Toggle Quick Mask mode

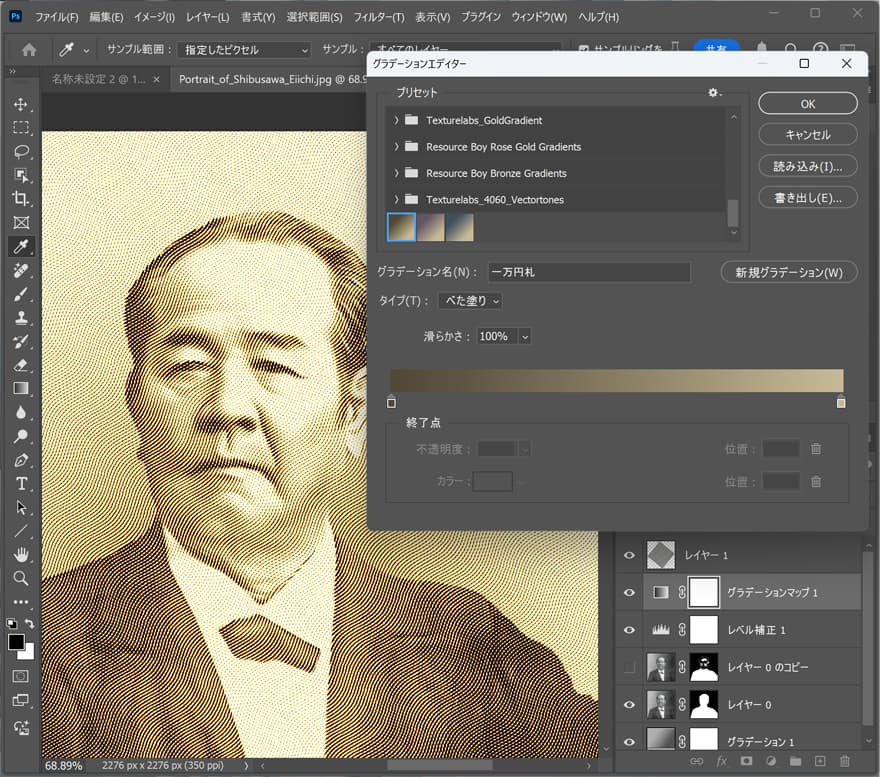(x=21, y=676)
